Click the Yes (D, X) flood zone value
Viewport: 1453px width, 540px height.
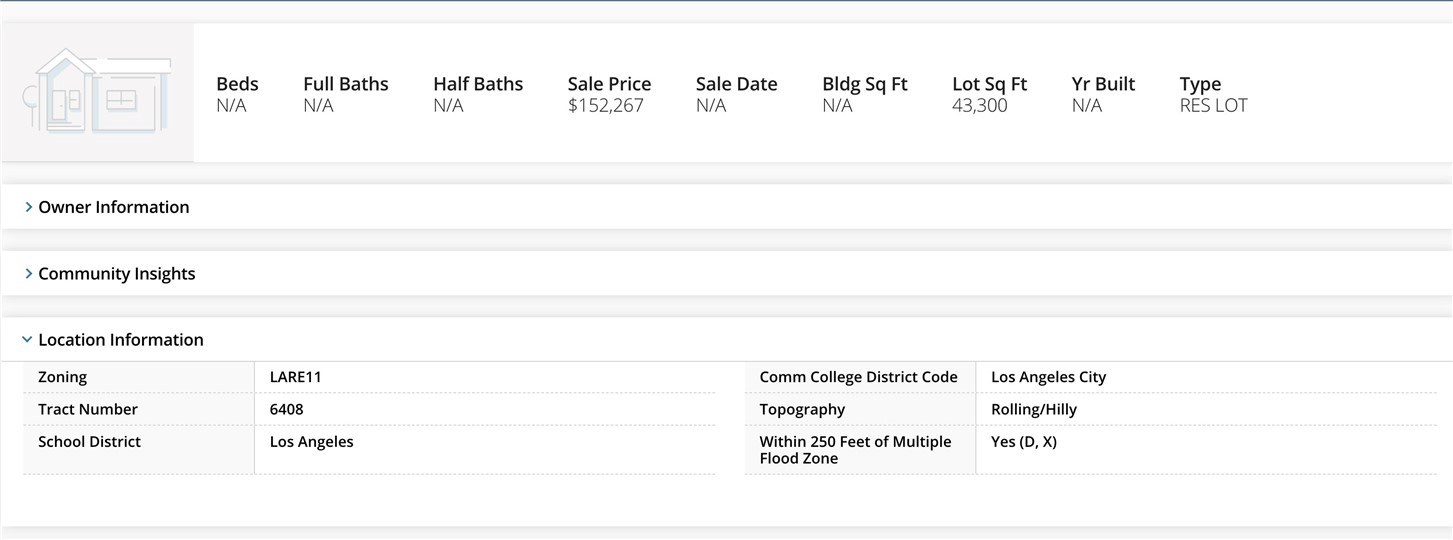[1023, 441]
